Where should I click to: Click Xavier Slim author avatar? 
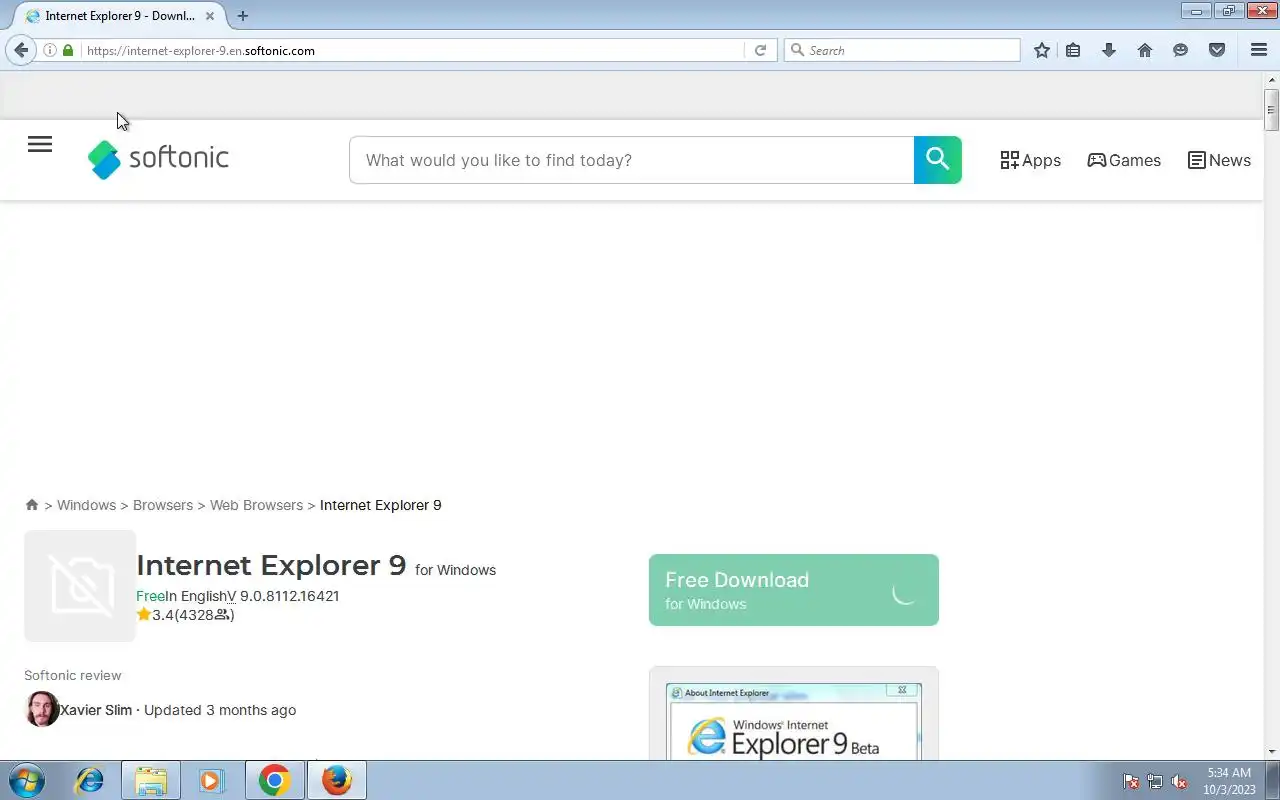click(x=42, y=709)
